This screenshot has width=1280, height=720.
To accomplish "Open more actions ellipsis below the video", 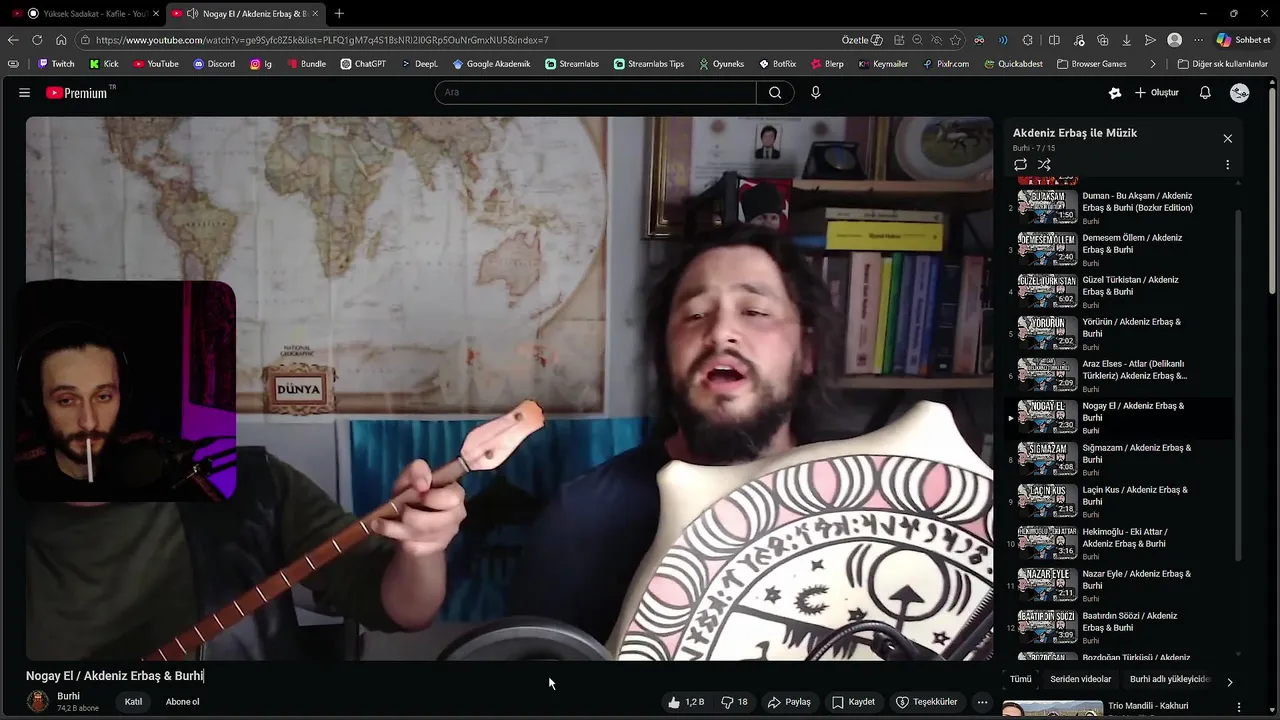I will click(982, 702).
